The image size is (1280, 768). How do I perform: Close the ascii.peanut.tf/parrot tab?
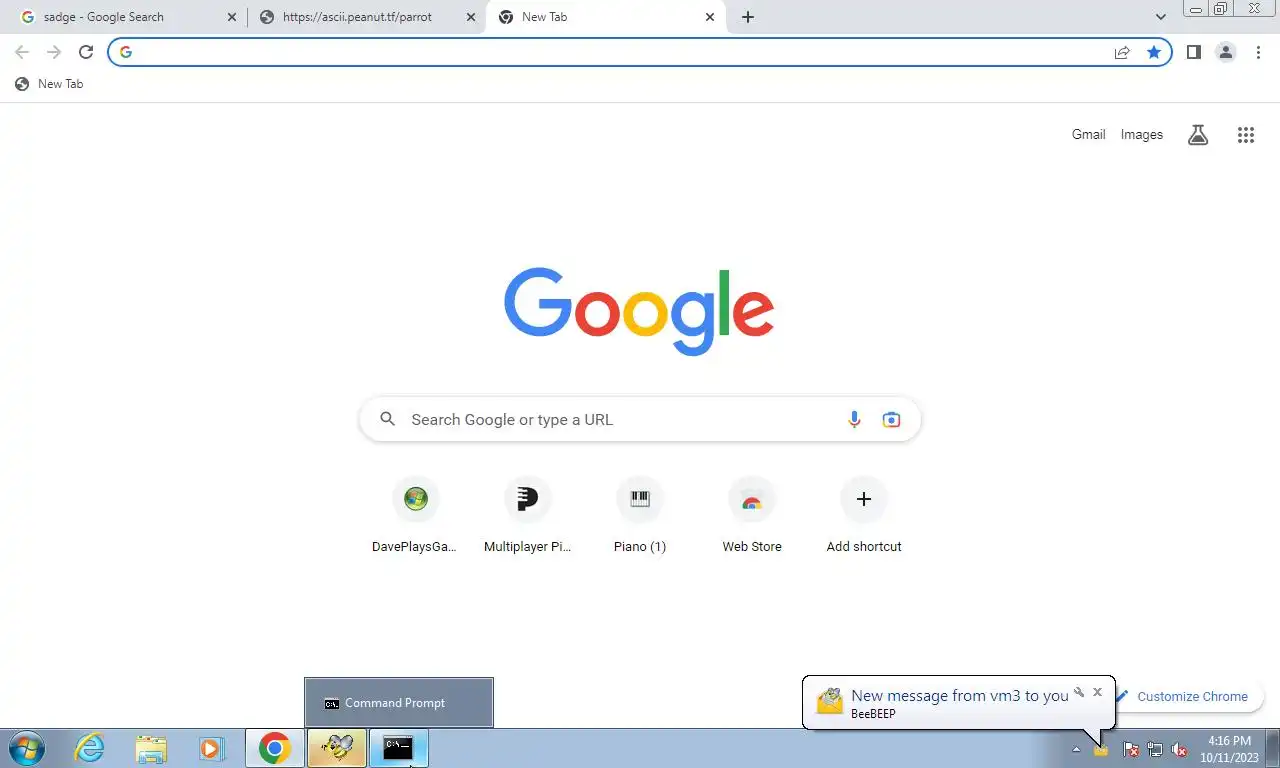tap(471, 17)
